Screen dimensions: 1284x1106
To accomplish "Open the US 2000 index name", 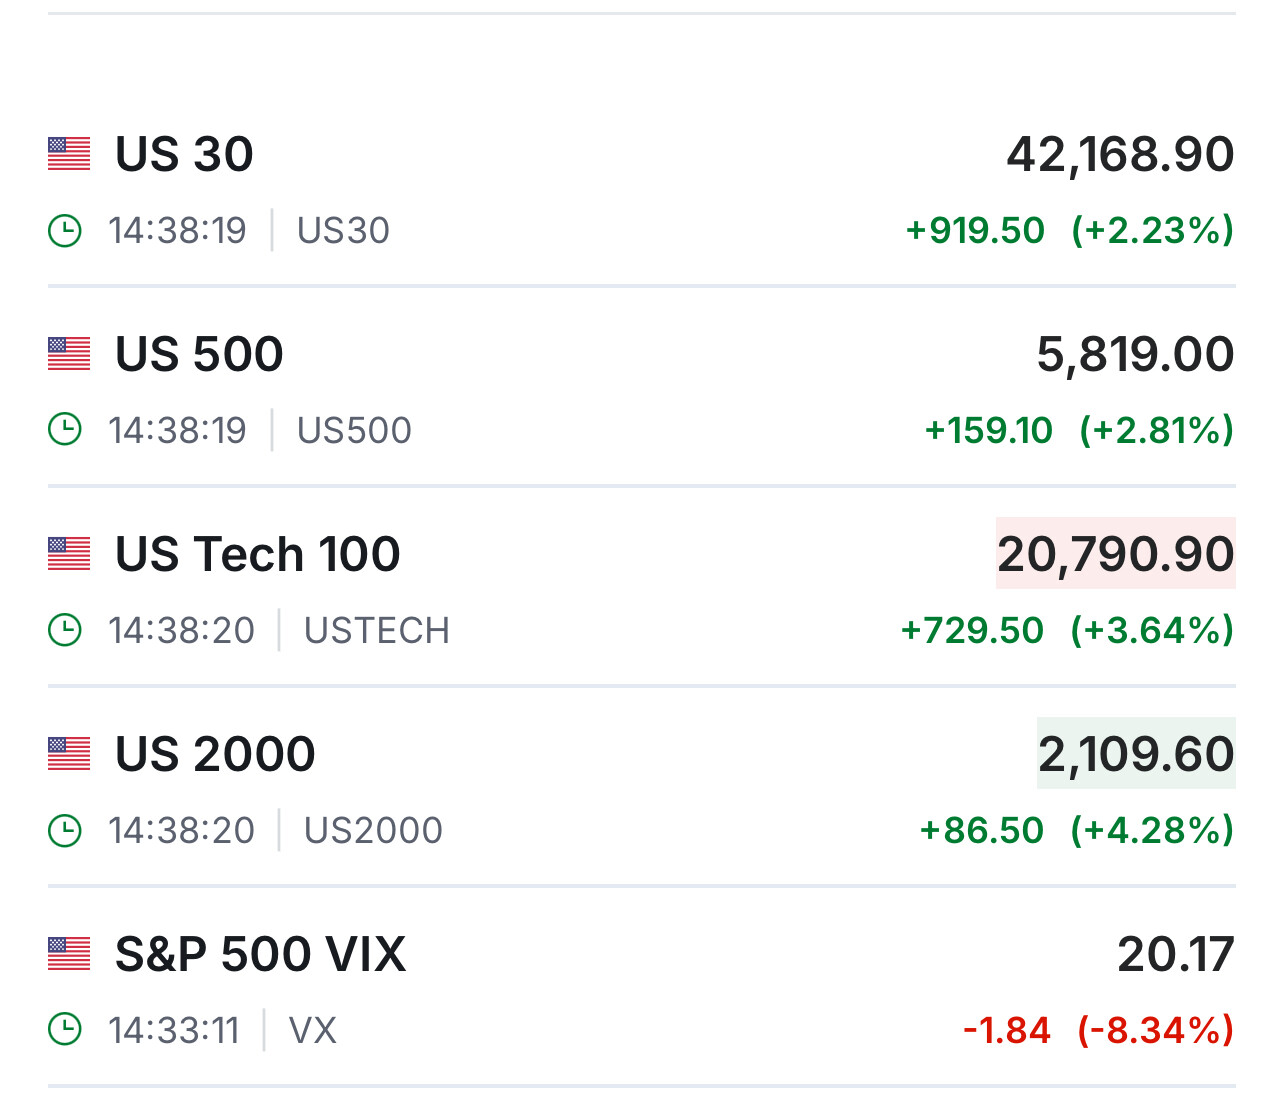I will 215,754.
